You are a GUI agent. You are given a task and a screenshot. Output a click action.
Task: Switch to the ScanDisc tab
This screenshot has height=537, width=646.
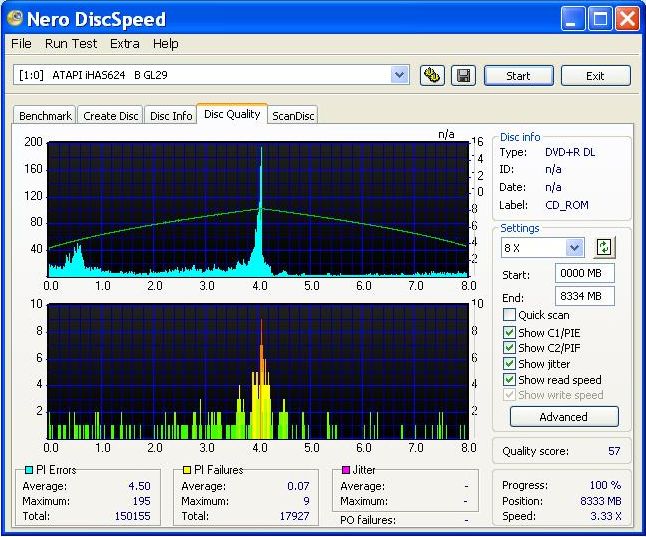click(293, 116)
